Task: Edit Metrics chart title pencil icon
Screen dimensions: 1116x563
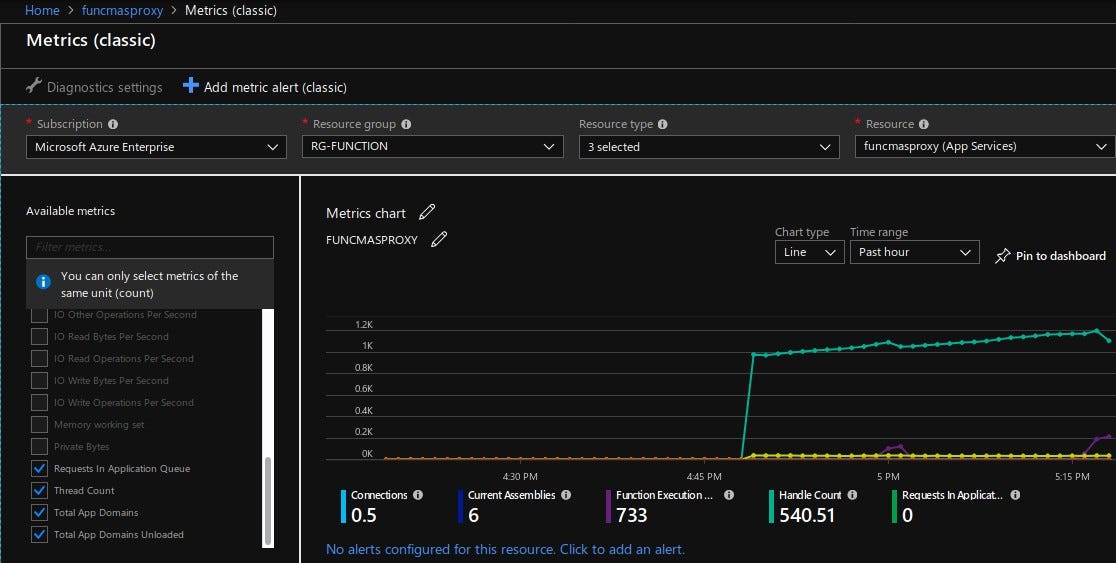Action: [427, 212]
